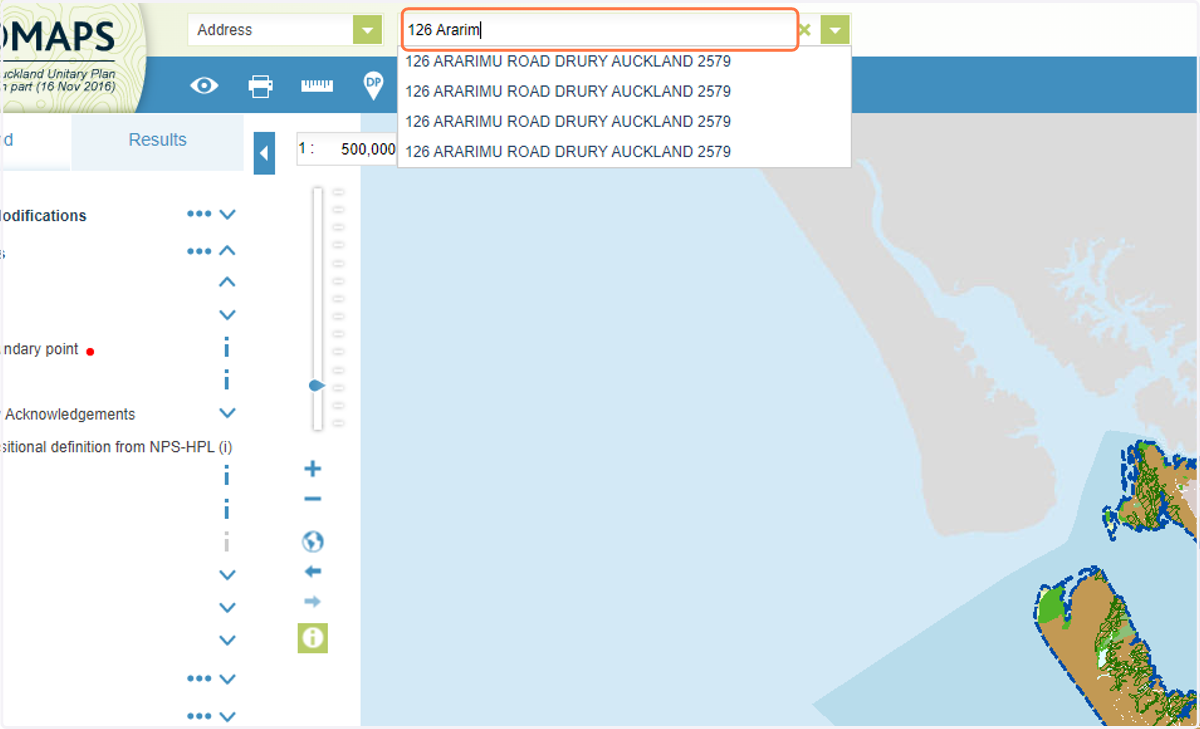Viewport: 1200px width, 729px height.
Task: Expand the Modifications section chevron
Action: 227,214
